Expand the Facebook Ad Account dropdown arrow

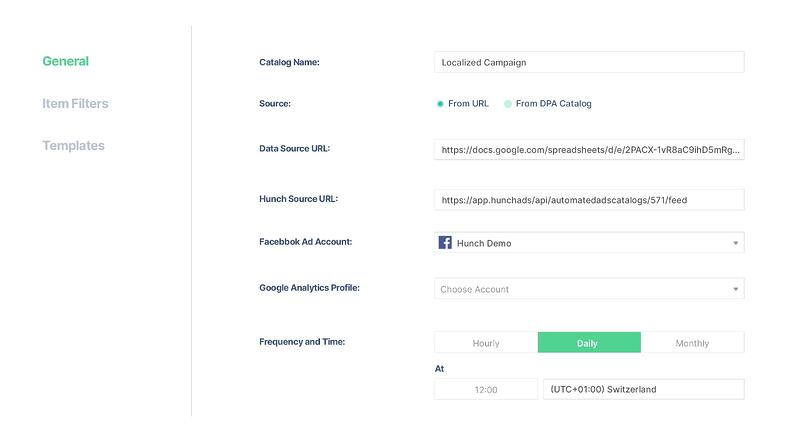[735, 243]
